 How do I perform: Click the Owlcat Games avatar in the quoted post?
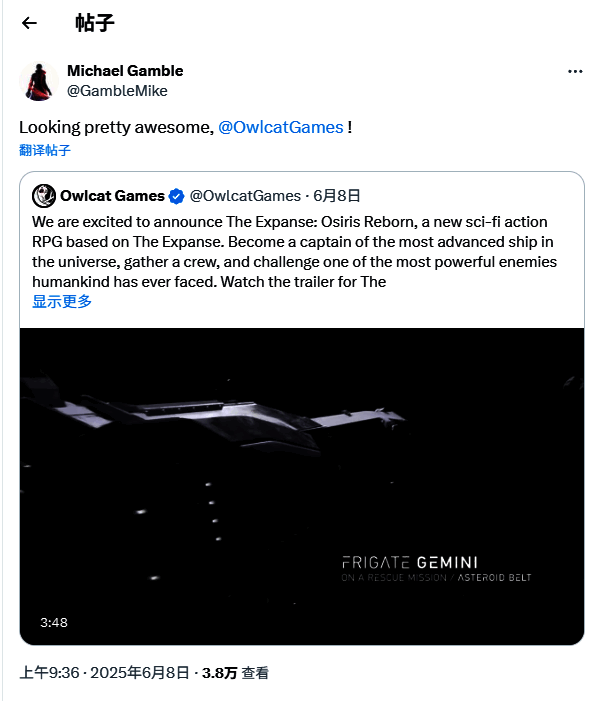pyautogui.click(x=43, y=195)
